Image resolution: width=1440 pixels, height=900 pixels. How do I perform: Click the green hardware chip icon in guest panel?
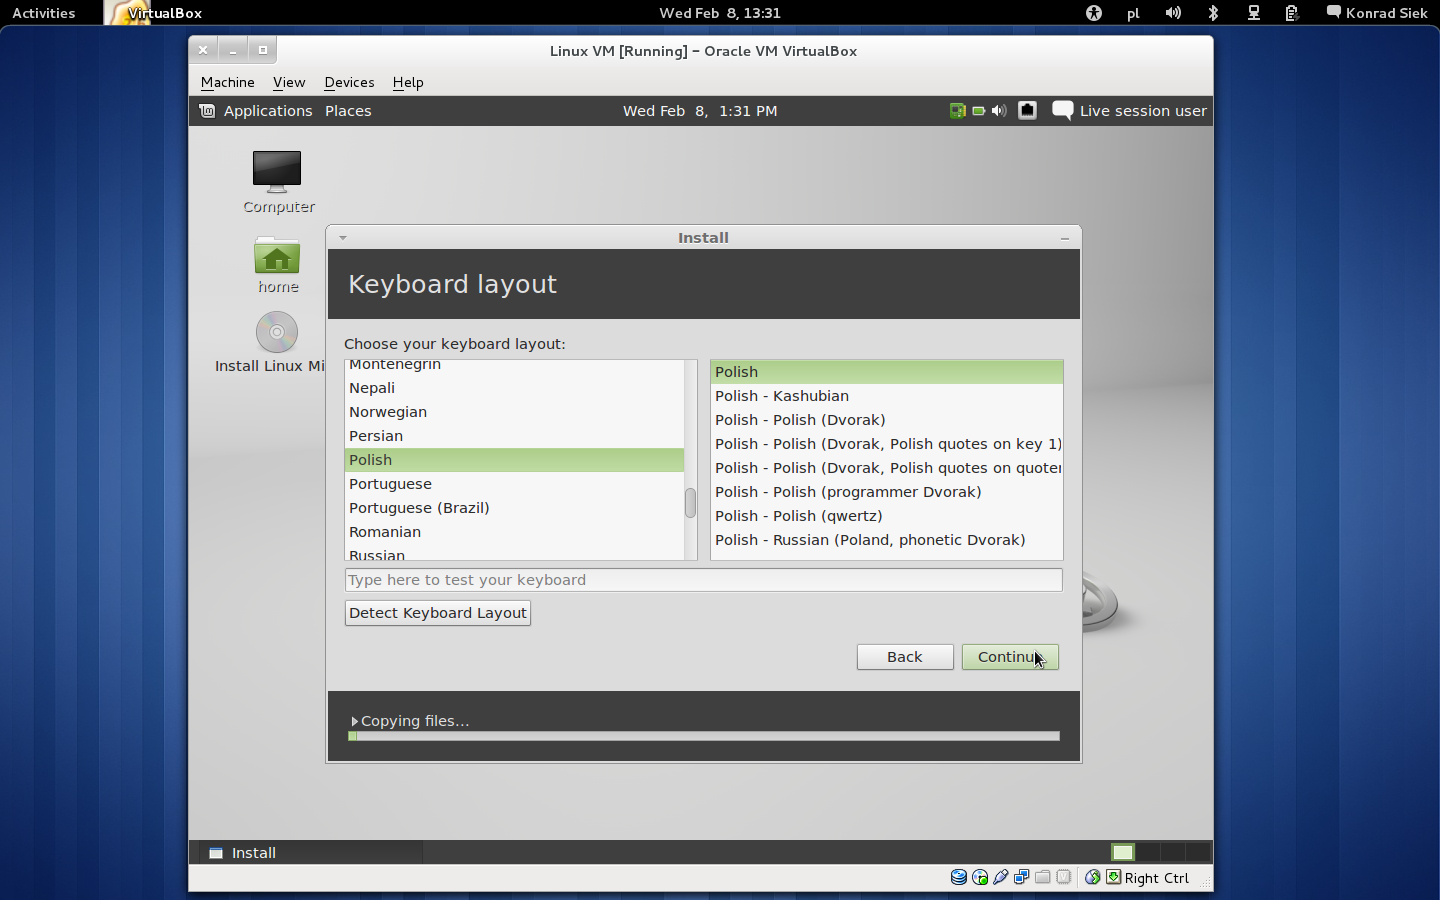click(x=957, y=111)
